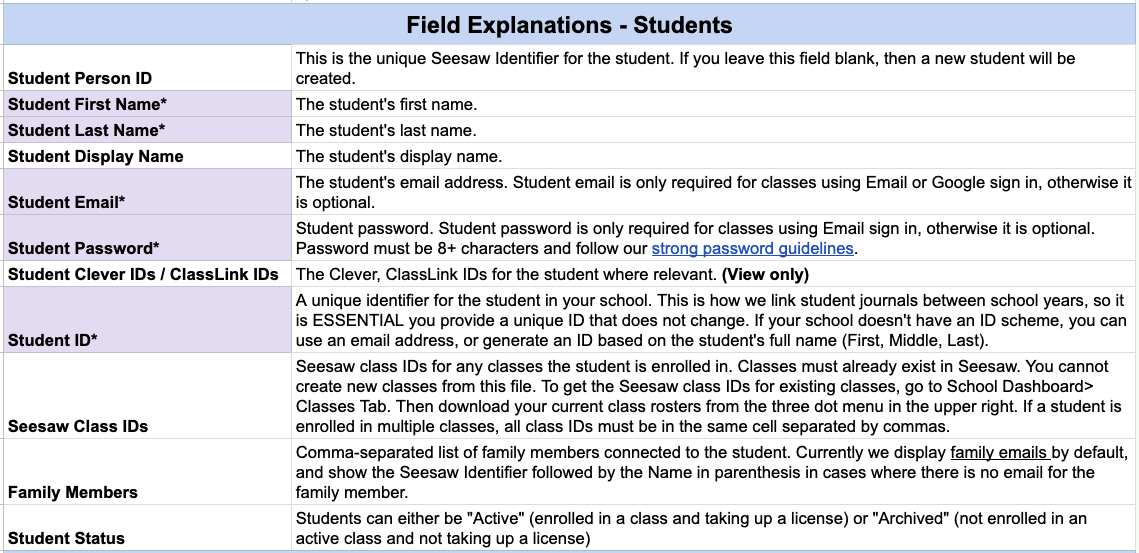Select Student Clever IDs / ClassLink IDs cell
1139x553 pixels.
pos(147,274)
